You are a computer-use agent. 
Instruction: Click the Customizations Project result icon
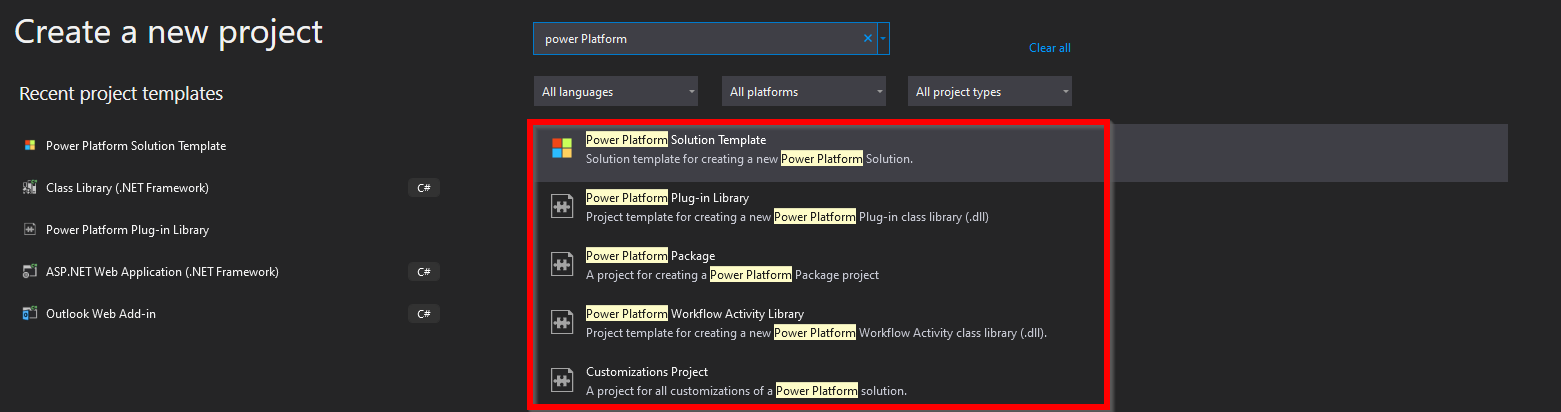[562, 380]
